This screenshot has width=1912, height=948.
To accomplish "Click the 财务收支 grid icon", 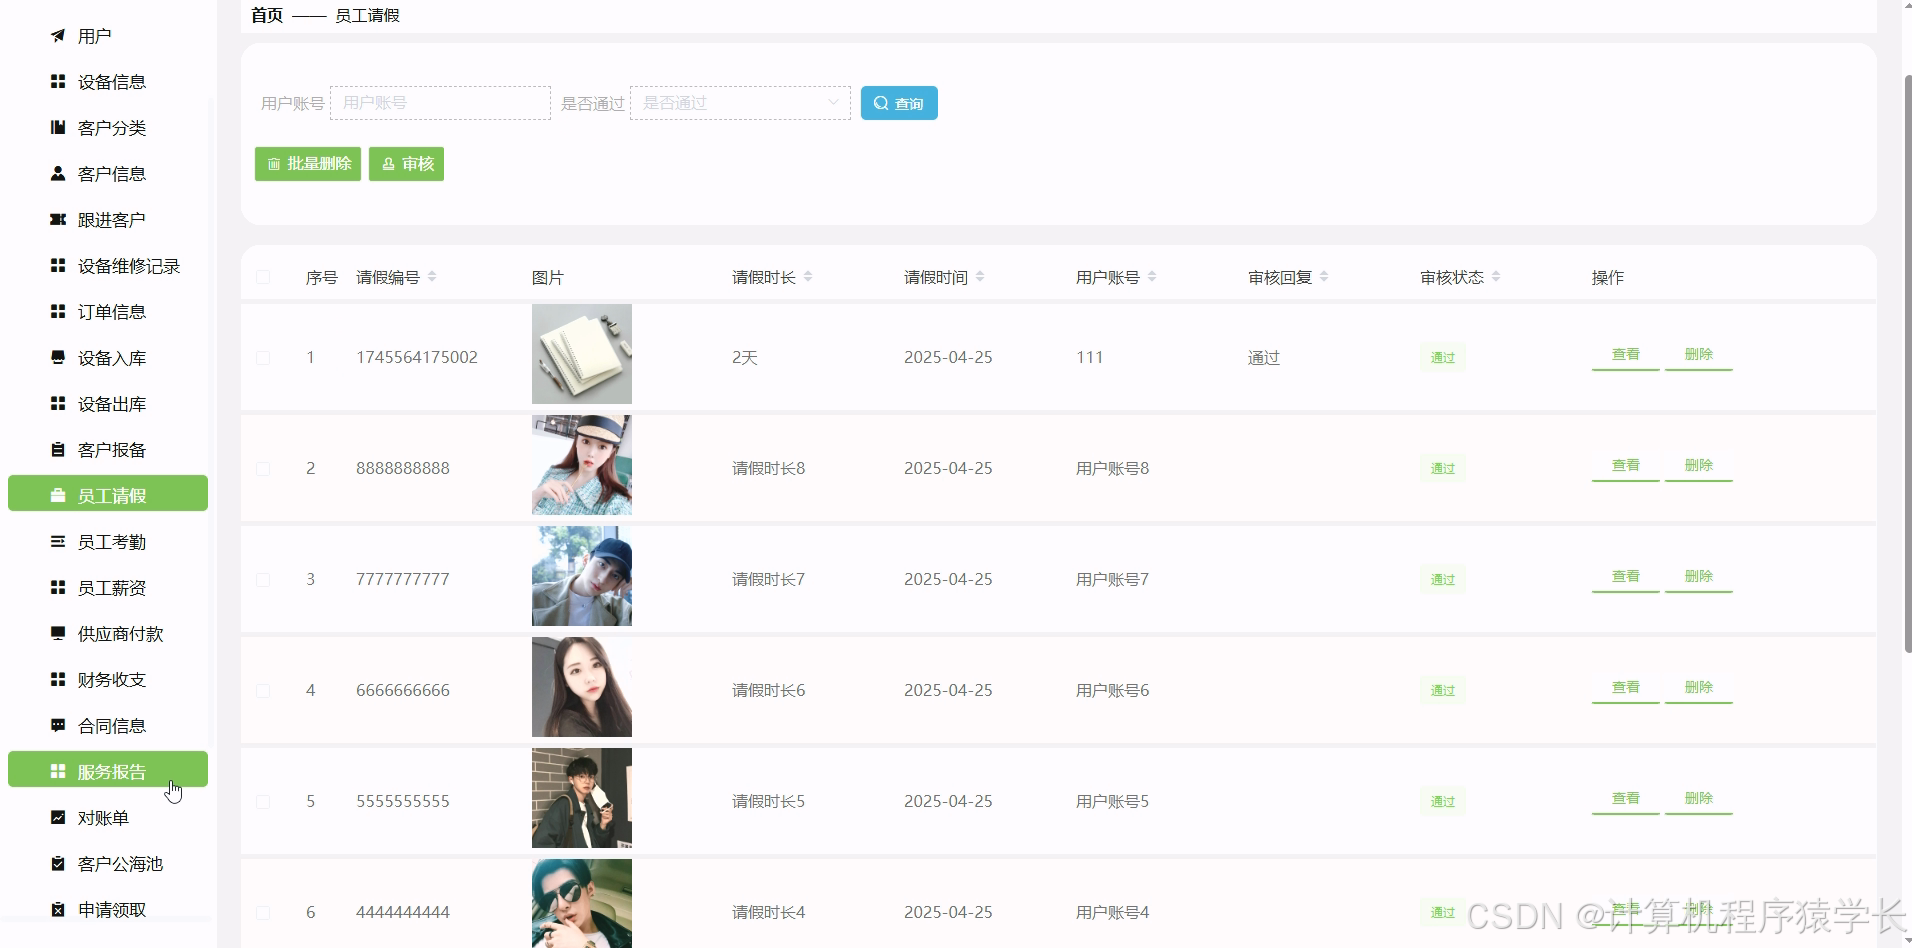I will [58, 680].
